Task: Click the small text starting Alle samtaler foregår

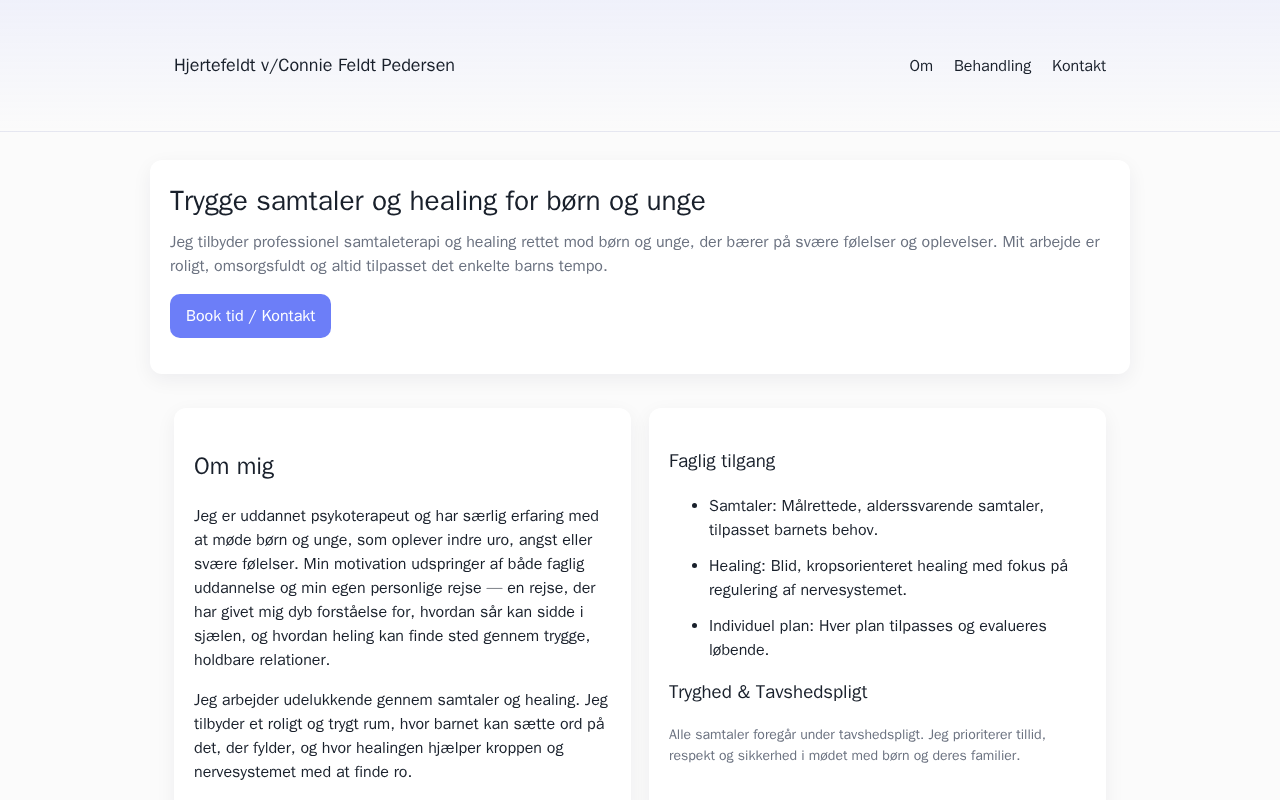Action: point(857,745)
